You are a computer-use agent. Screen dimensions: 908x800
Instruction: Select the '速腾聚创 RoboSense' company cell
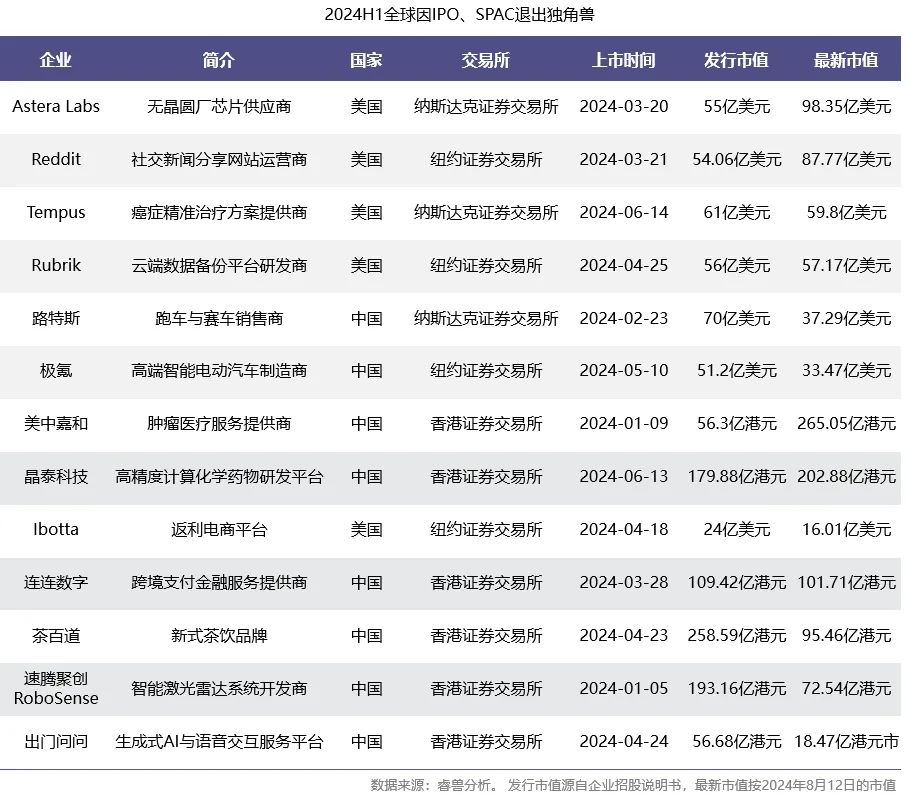click(x=56, y=688)
